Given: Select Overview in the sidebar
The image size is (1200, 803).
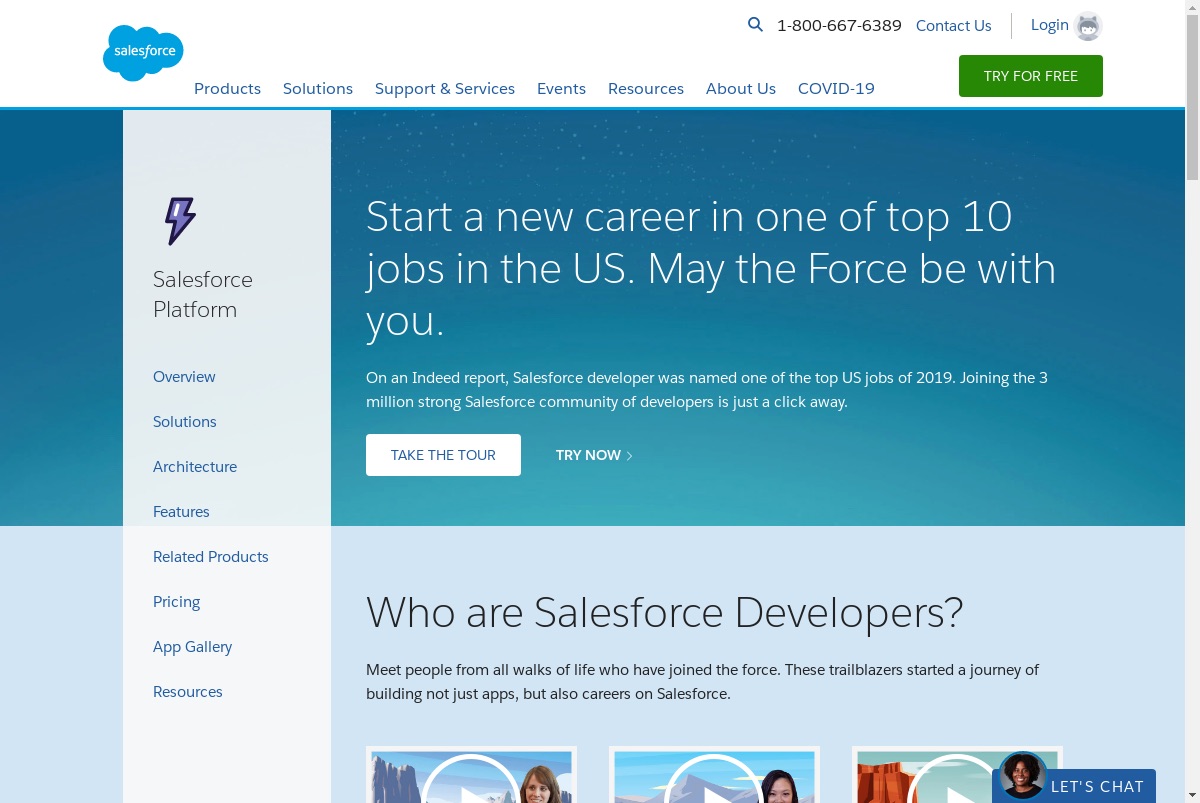Looking at the screenshot, I should pyautogui.click(x=184, y=377).
